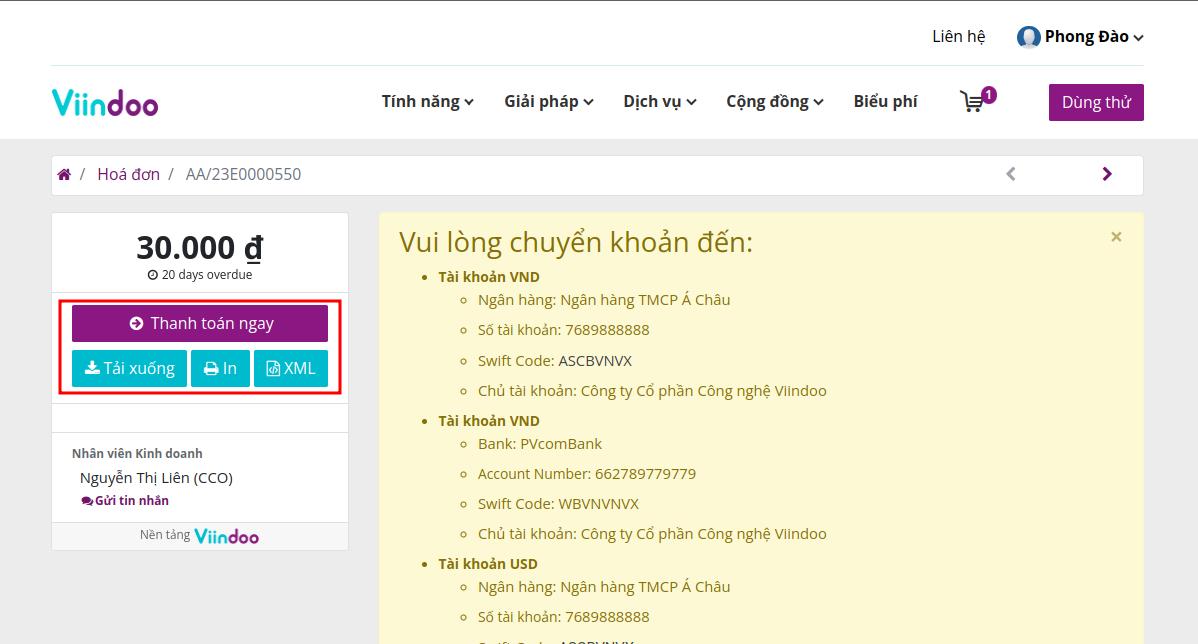Go to next invoice with right arrow
This screenshot has height=644, width=1198.
pos(1107,174)
